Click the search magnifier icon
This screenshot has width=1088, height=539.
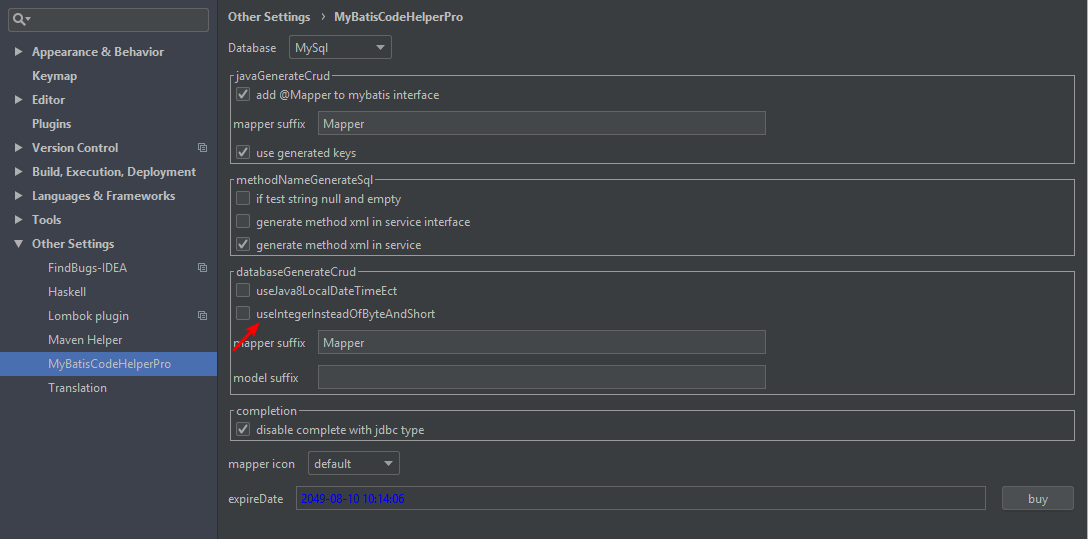tap(19, 19)
